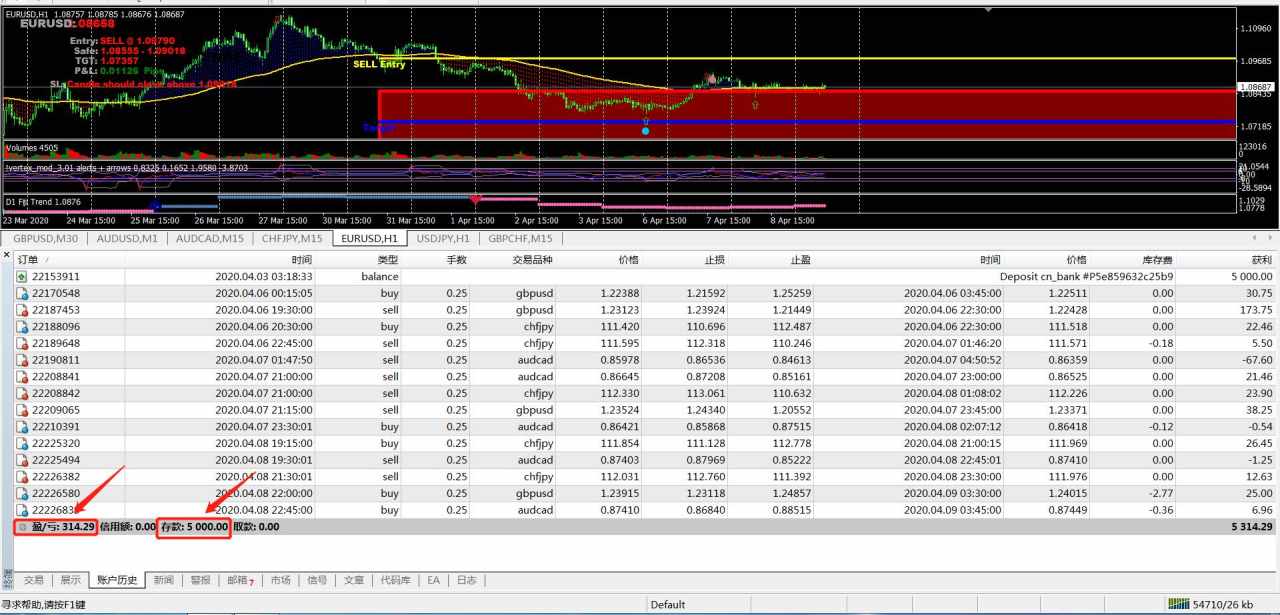This screenshot has width=1280, height=615.
Task: Click the 信用额: 0.00 summary text
Action: pyautogui.click(x=128, y=527)
